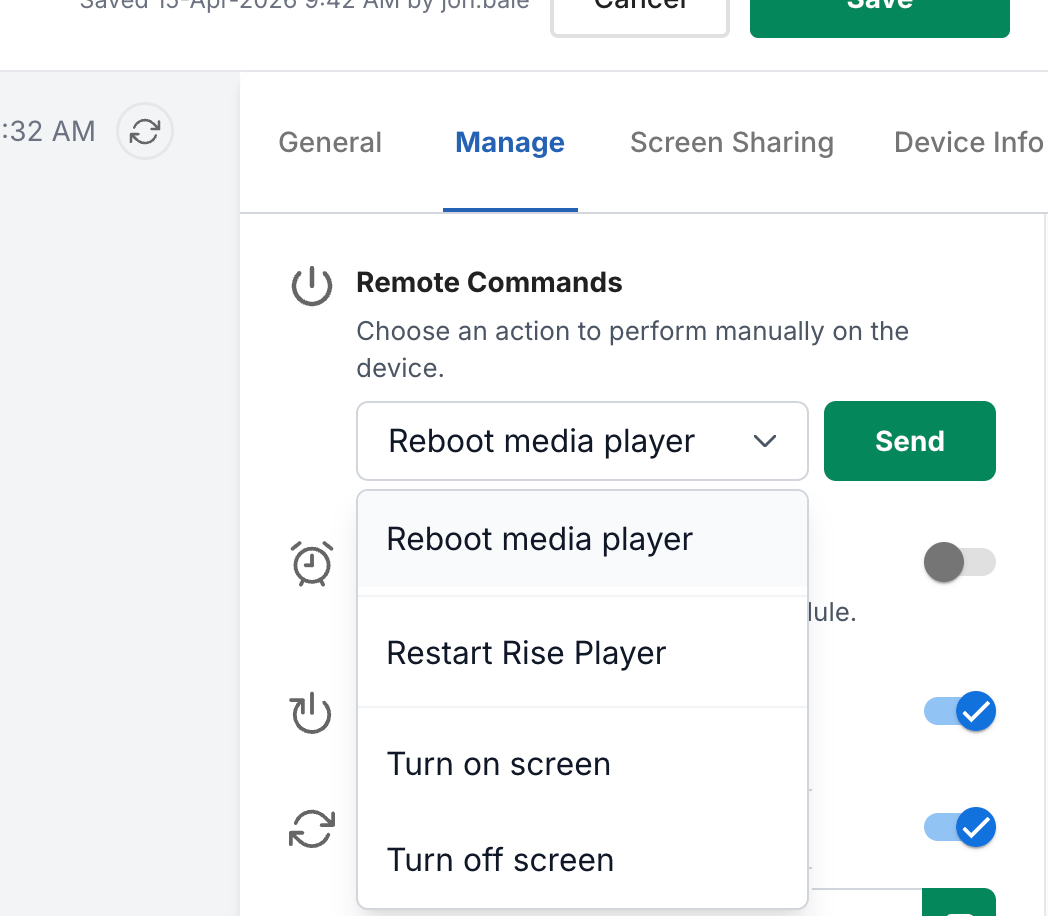The width and height of the screenshot is (1048, 916).
Task: Choose Turn off screen command
Action: (500, 859)
